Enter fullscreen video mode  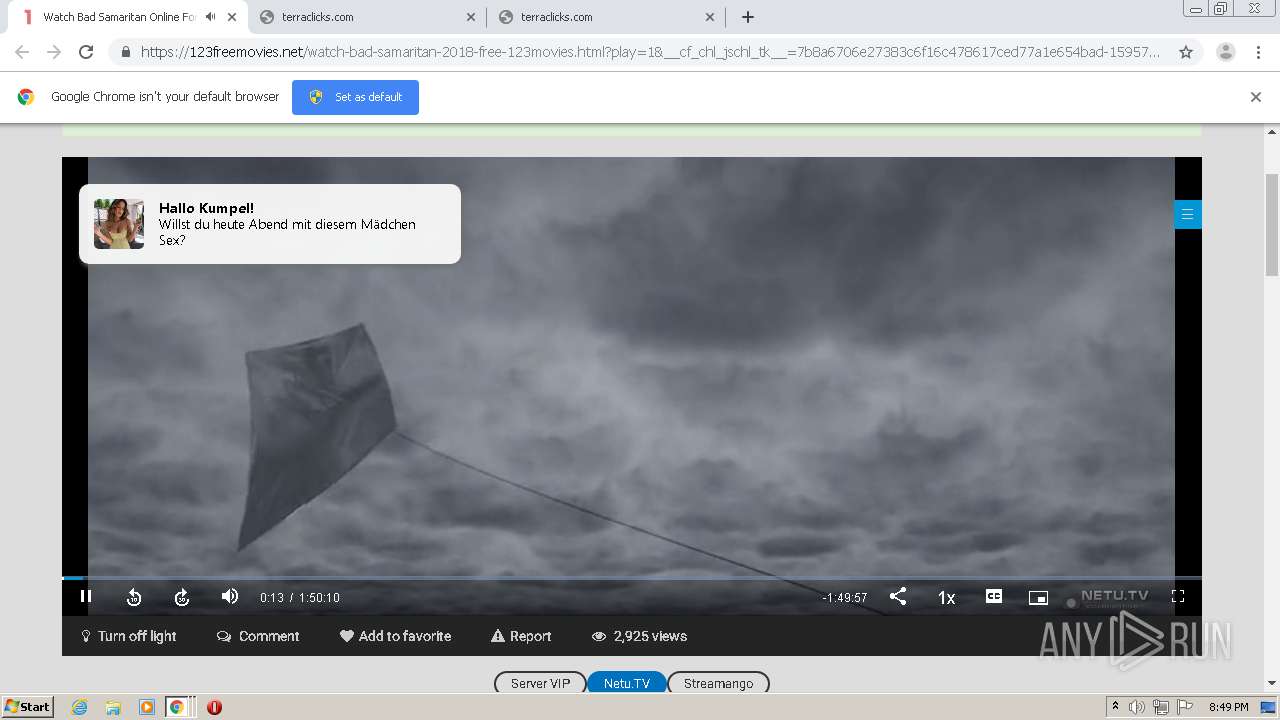(x=1178, y=596)
